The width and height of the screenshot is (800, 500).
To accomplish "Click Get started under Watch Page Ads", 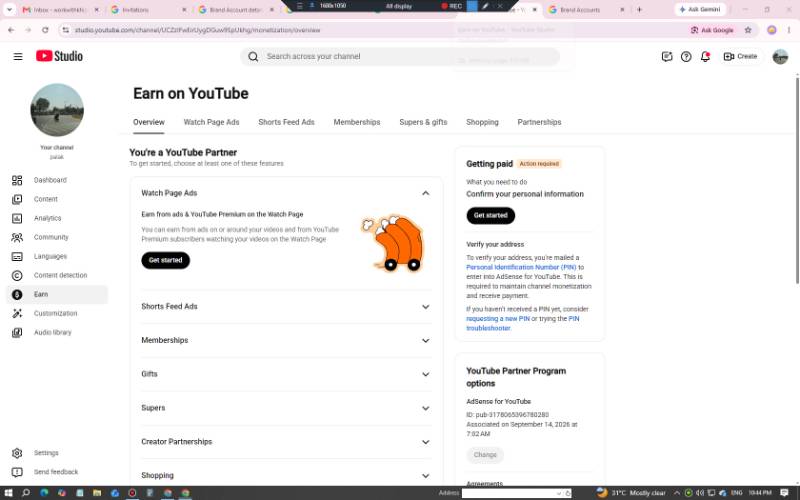I will [x=165, y=260].
